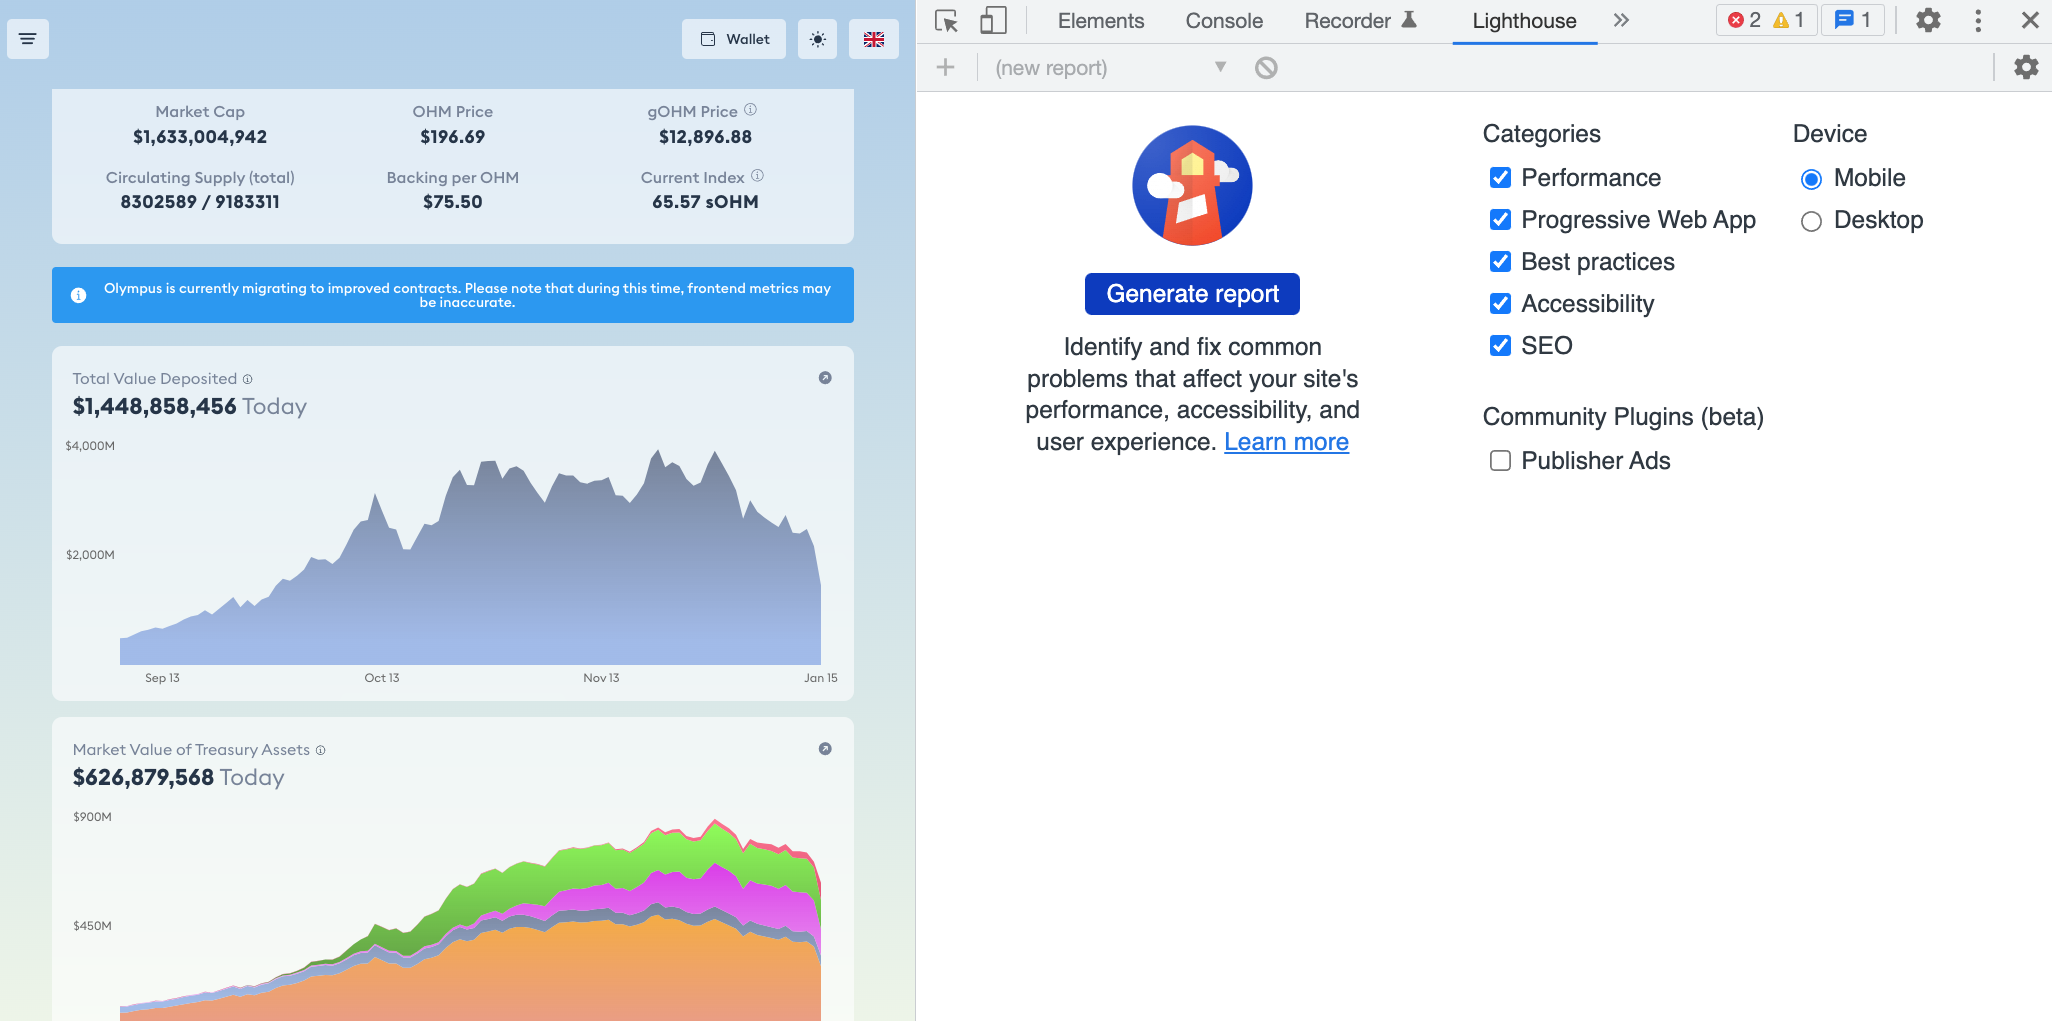
Task: Open the issues counter chat bubble icon
Action: click(1845, 20)
